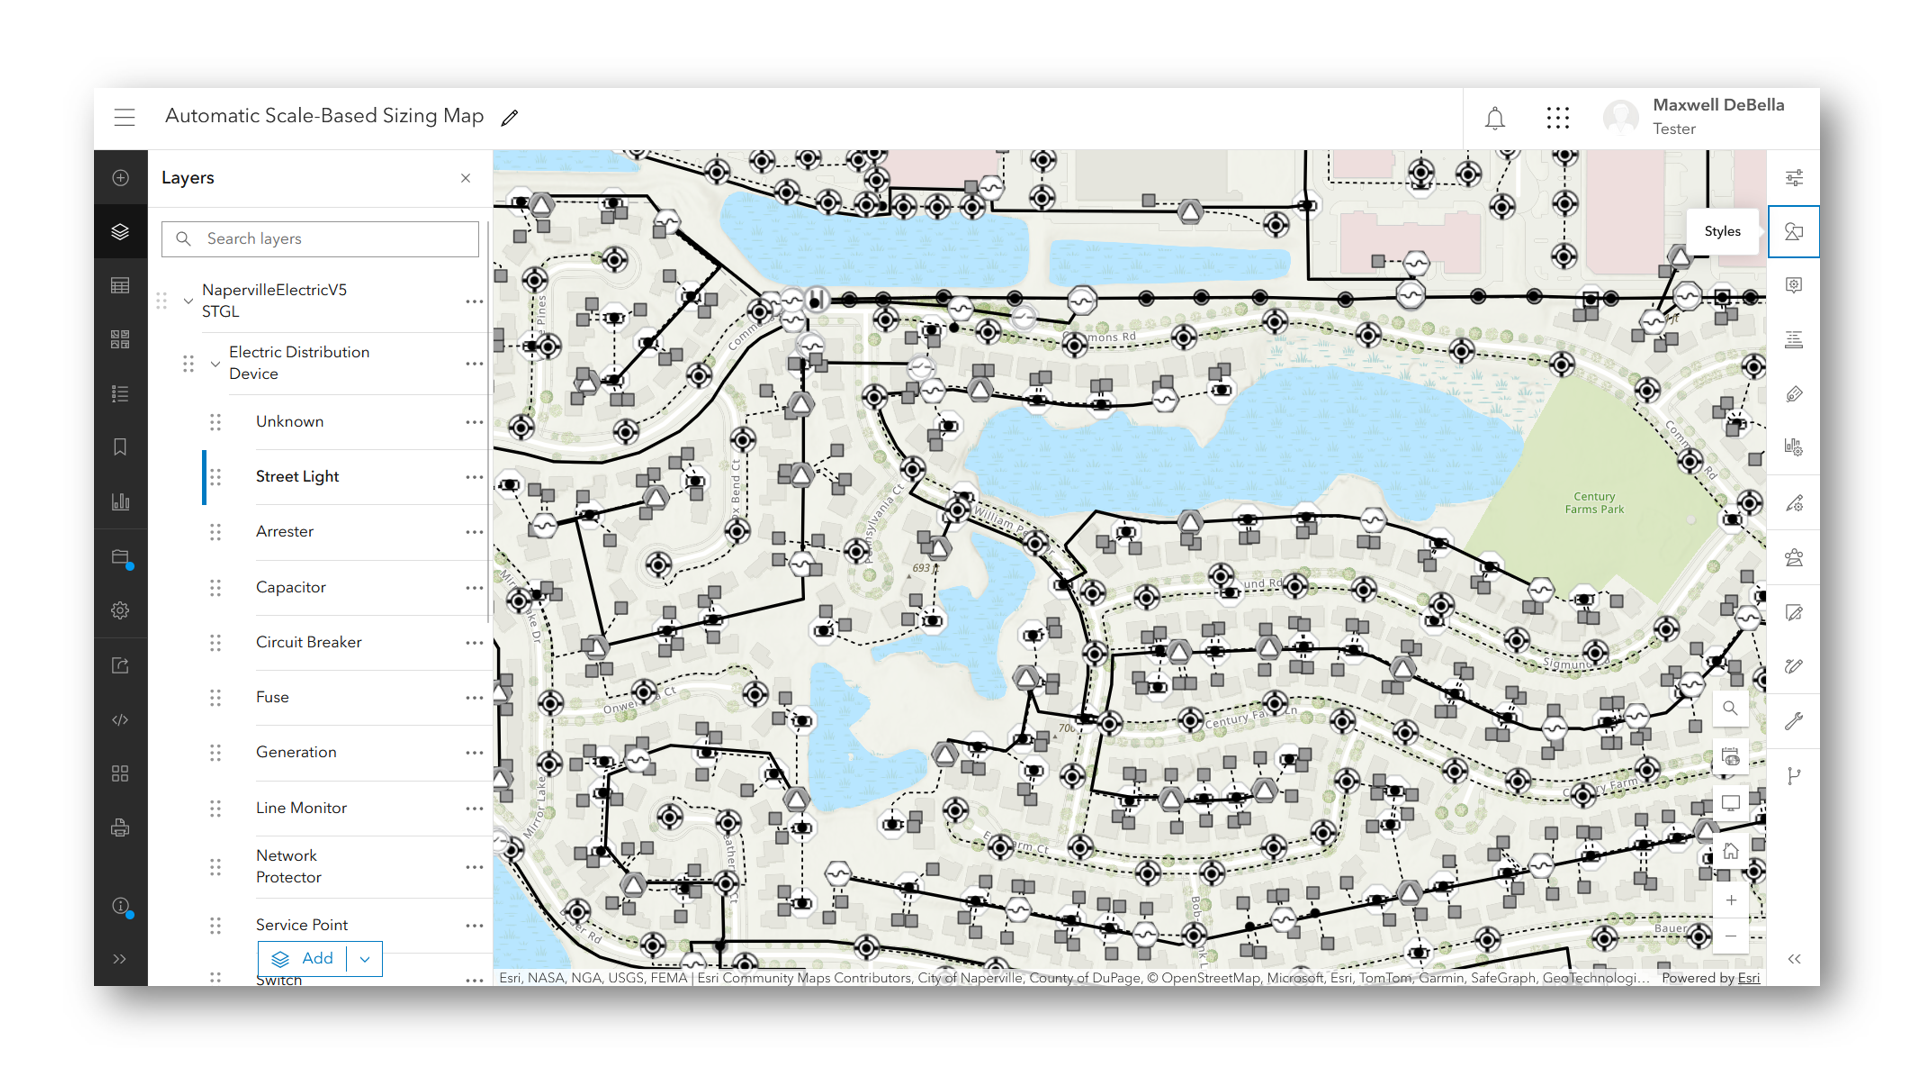Screen dimensions: 1915x1073
Task: Open options menu for Capacitor layer
Action: coord(474,587)
